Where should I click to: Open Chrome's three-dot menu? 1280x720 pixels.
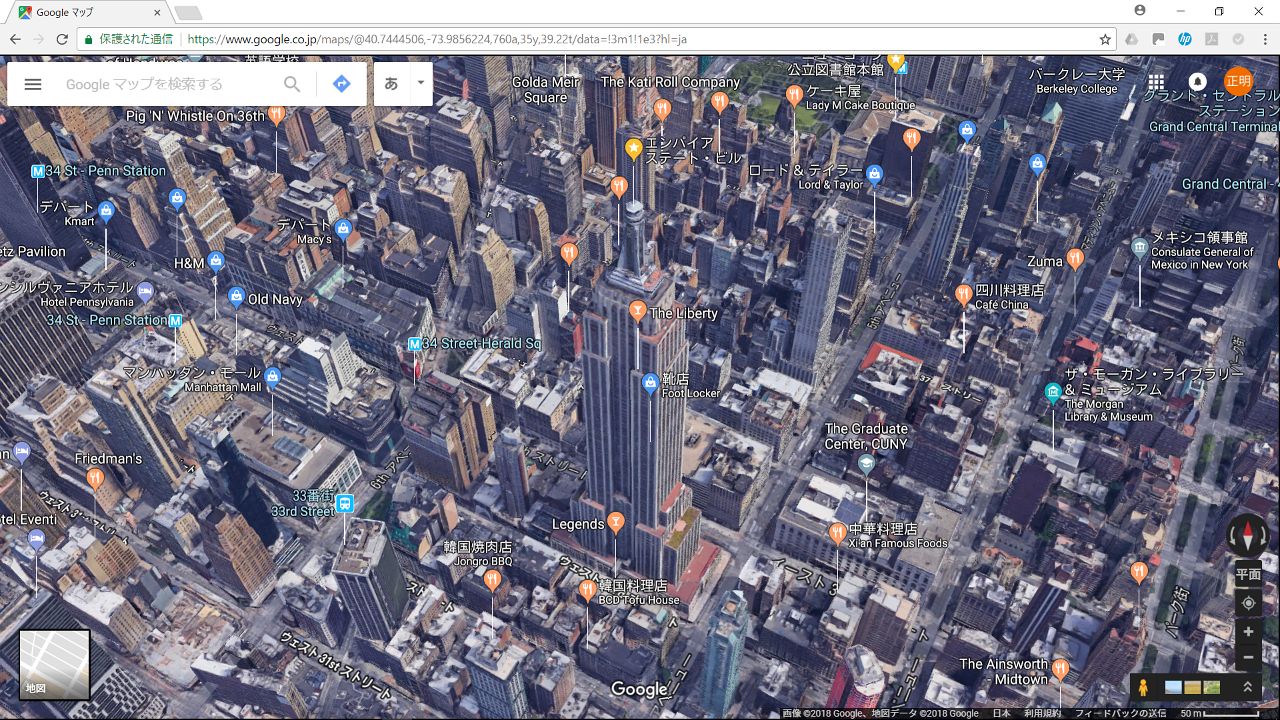click(x=1264, y=39)
